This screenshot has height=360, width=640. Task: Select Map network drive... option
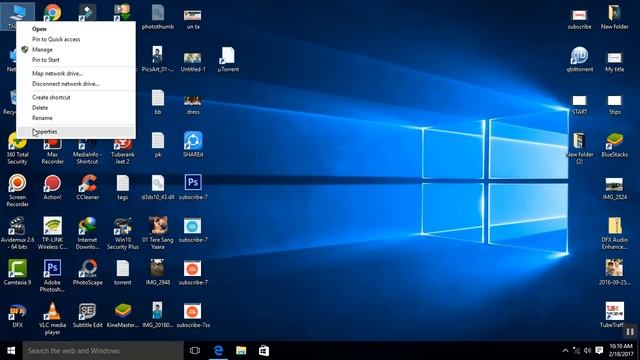(x=76, y=73)
